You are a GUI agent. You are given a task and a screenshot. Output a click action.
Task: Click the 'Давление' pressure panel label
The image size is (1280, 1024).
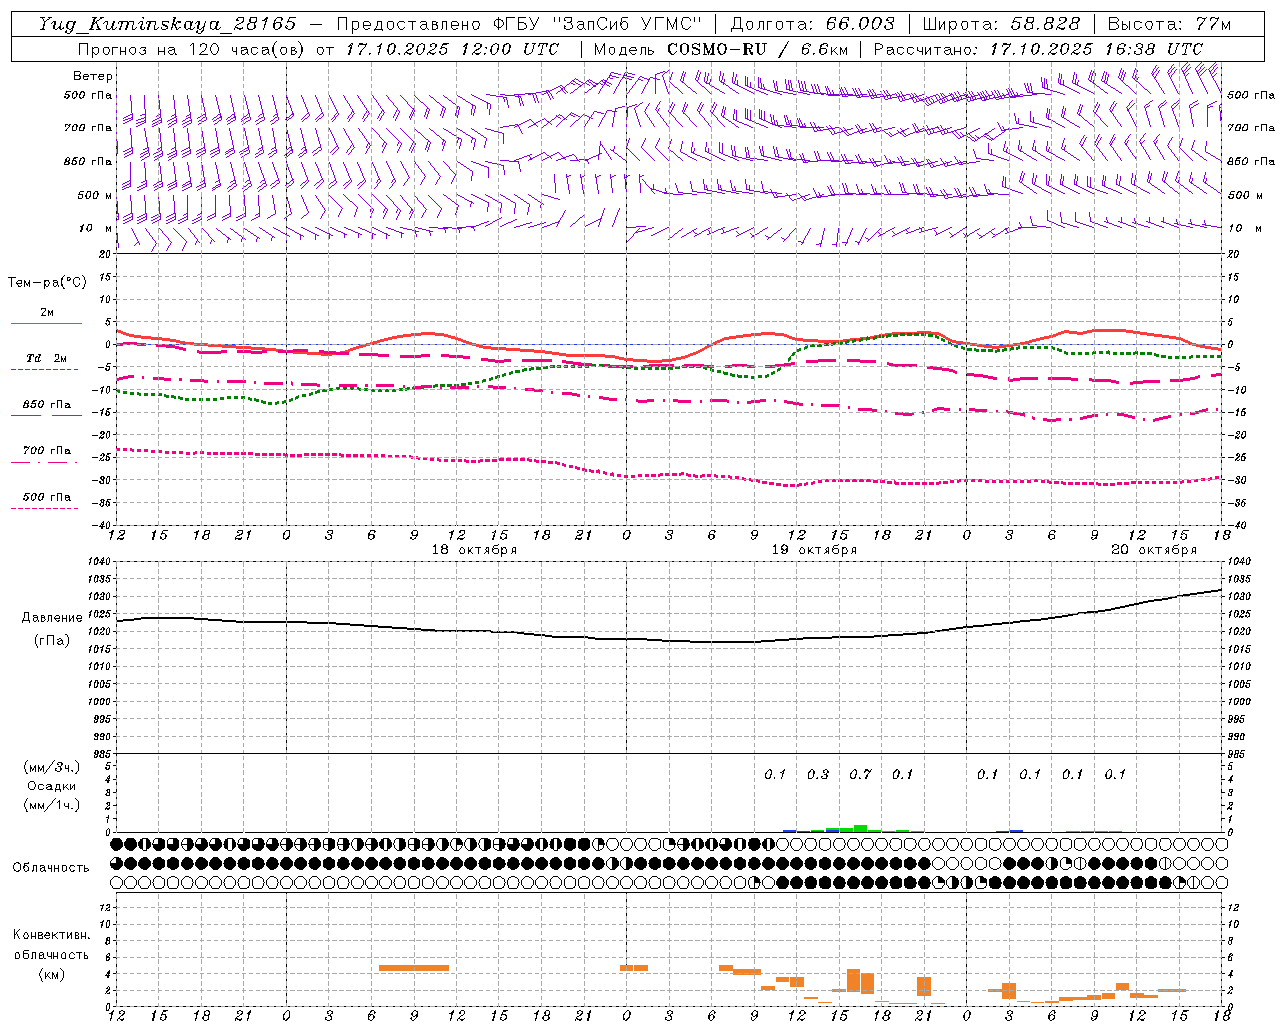click(x=51, y=618)
